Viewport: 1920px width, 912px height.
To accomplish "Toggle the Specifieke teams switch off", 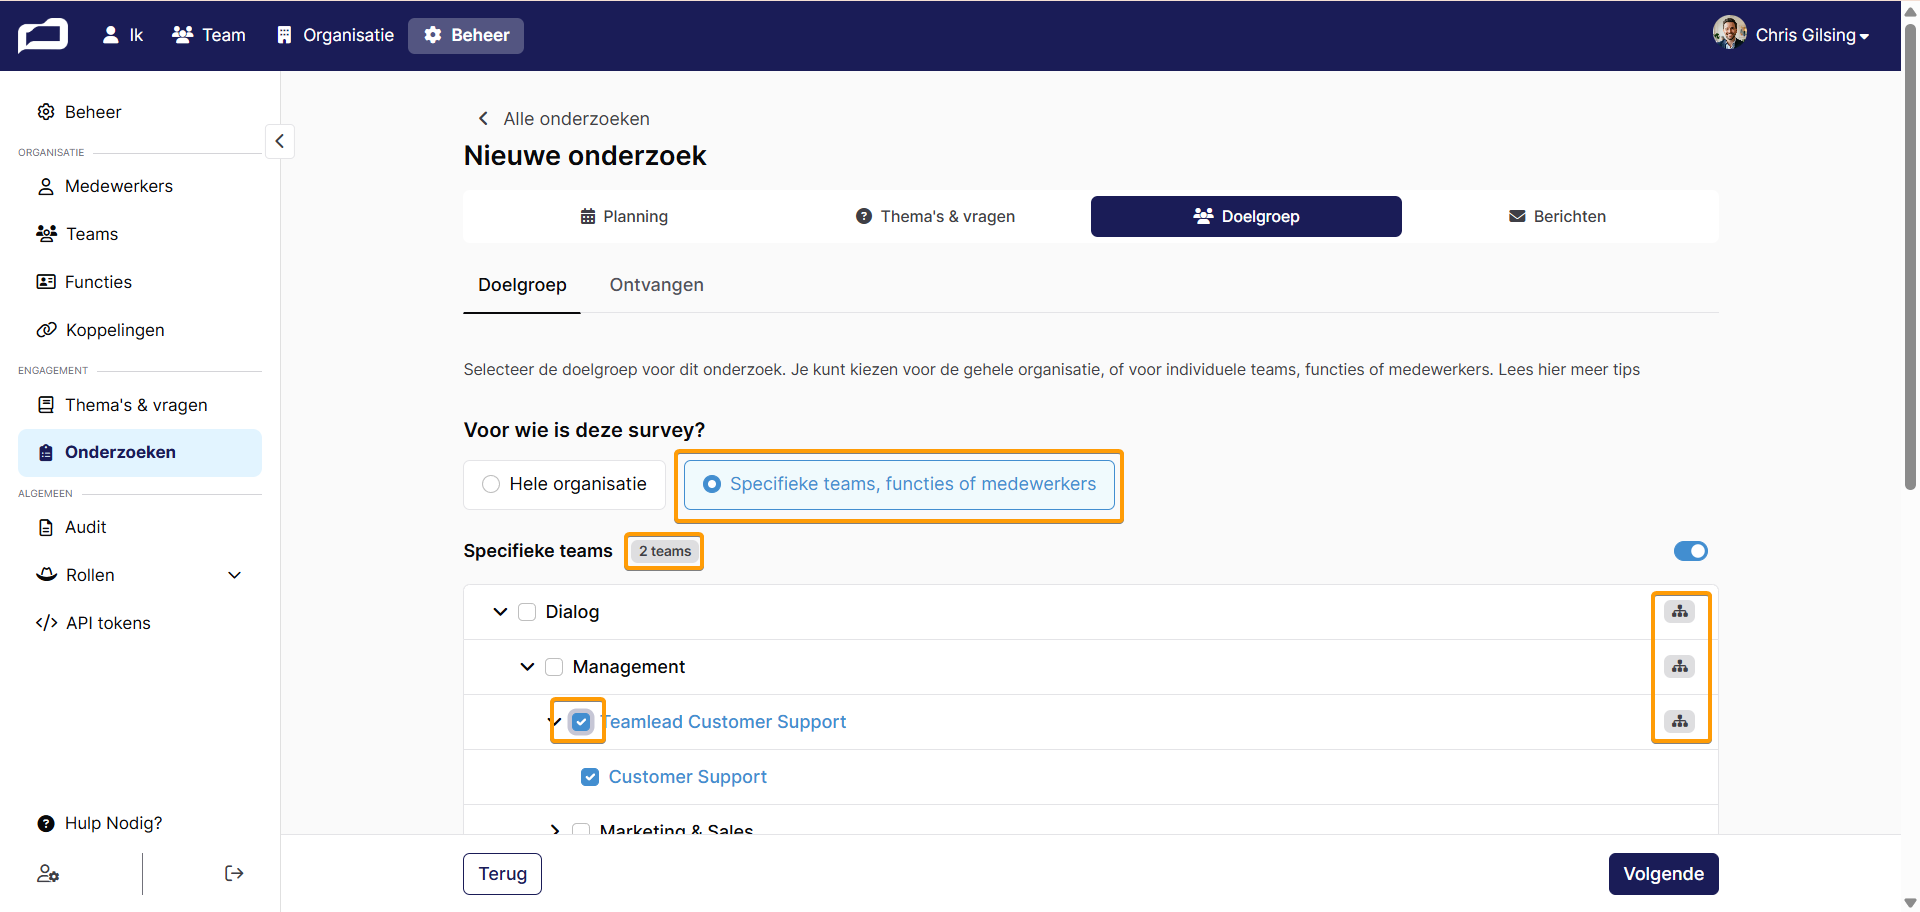I will (1691, 551).
